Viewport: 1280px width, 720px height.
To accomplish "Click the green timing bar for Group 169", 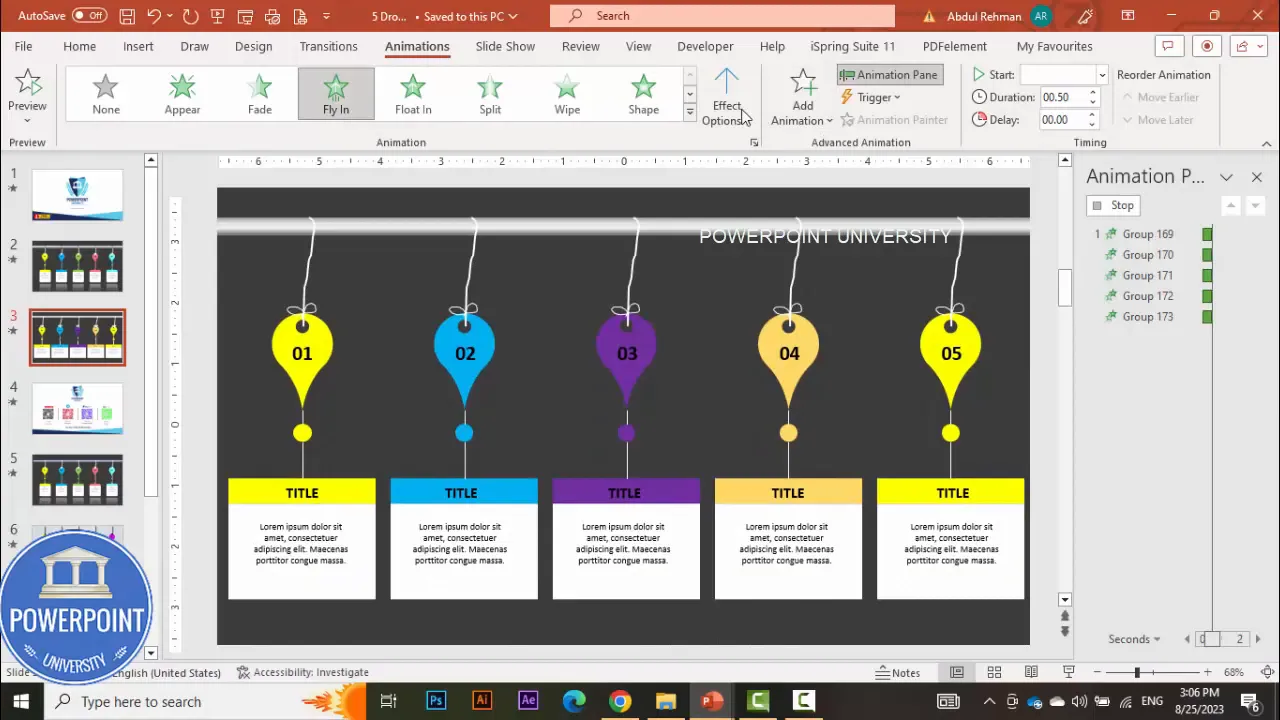I will pyautogui.click(x=1207, y=234).
